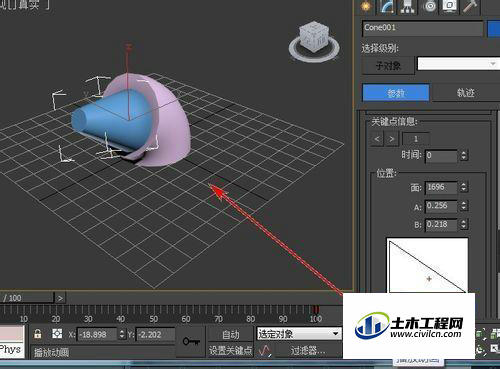Open the default in/out tangents curve icon
Image resolution: width=500 pixels, height=369 pixels.
pyautogui.click(x=264, y=351)
